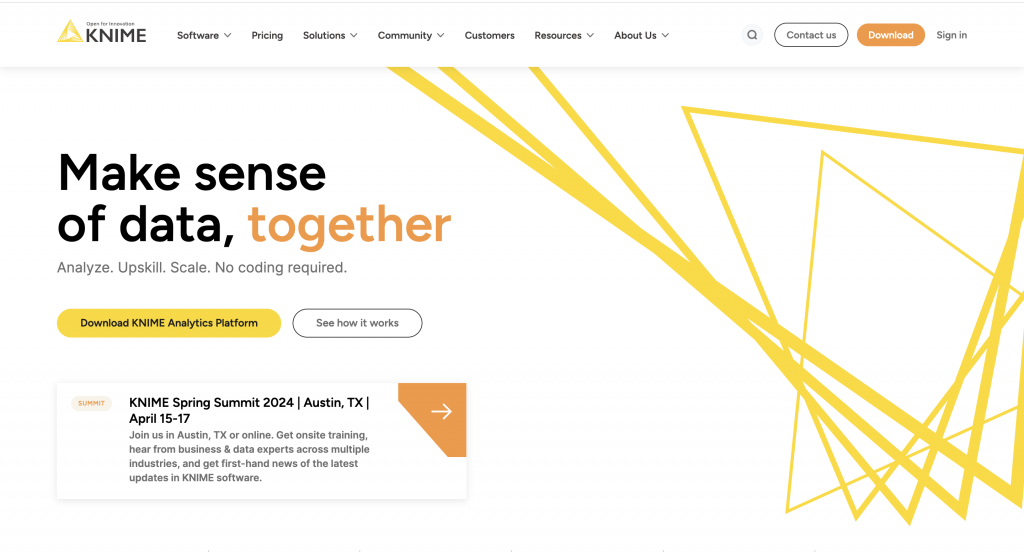Click the Sign in link
Screen dimensions: 1024x552
(x=952, y=35)
